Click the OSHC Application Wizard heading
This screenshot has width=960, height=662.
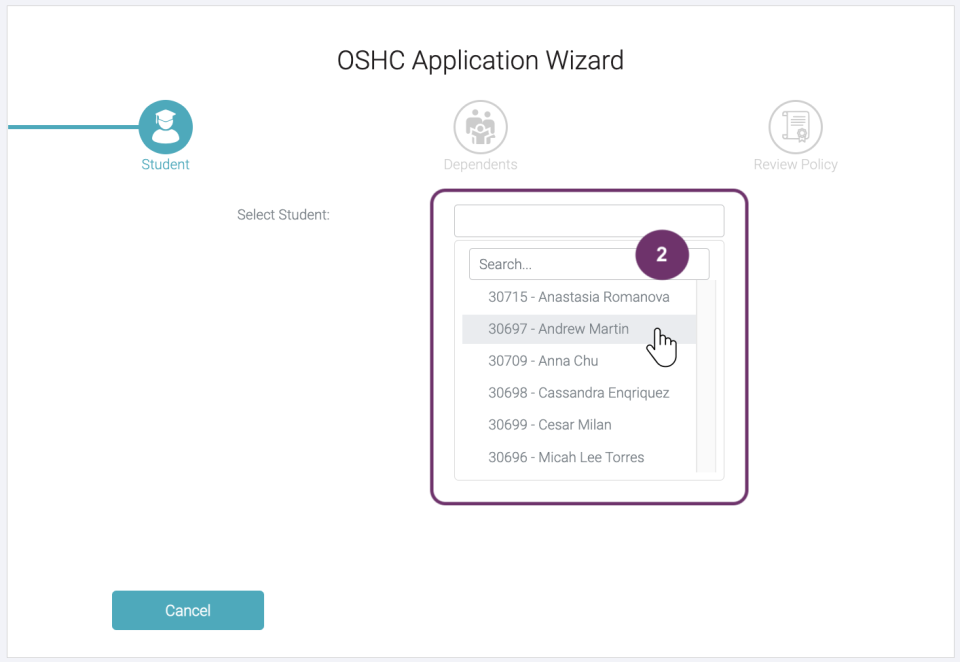[x=480, y=60]
